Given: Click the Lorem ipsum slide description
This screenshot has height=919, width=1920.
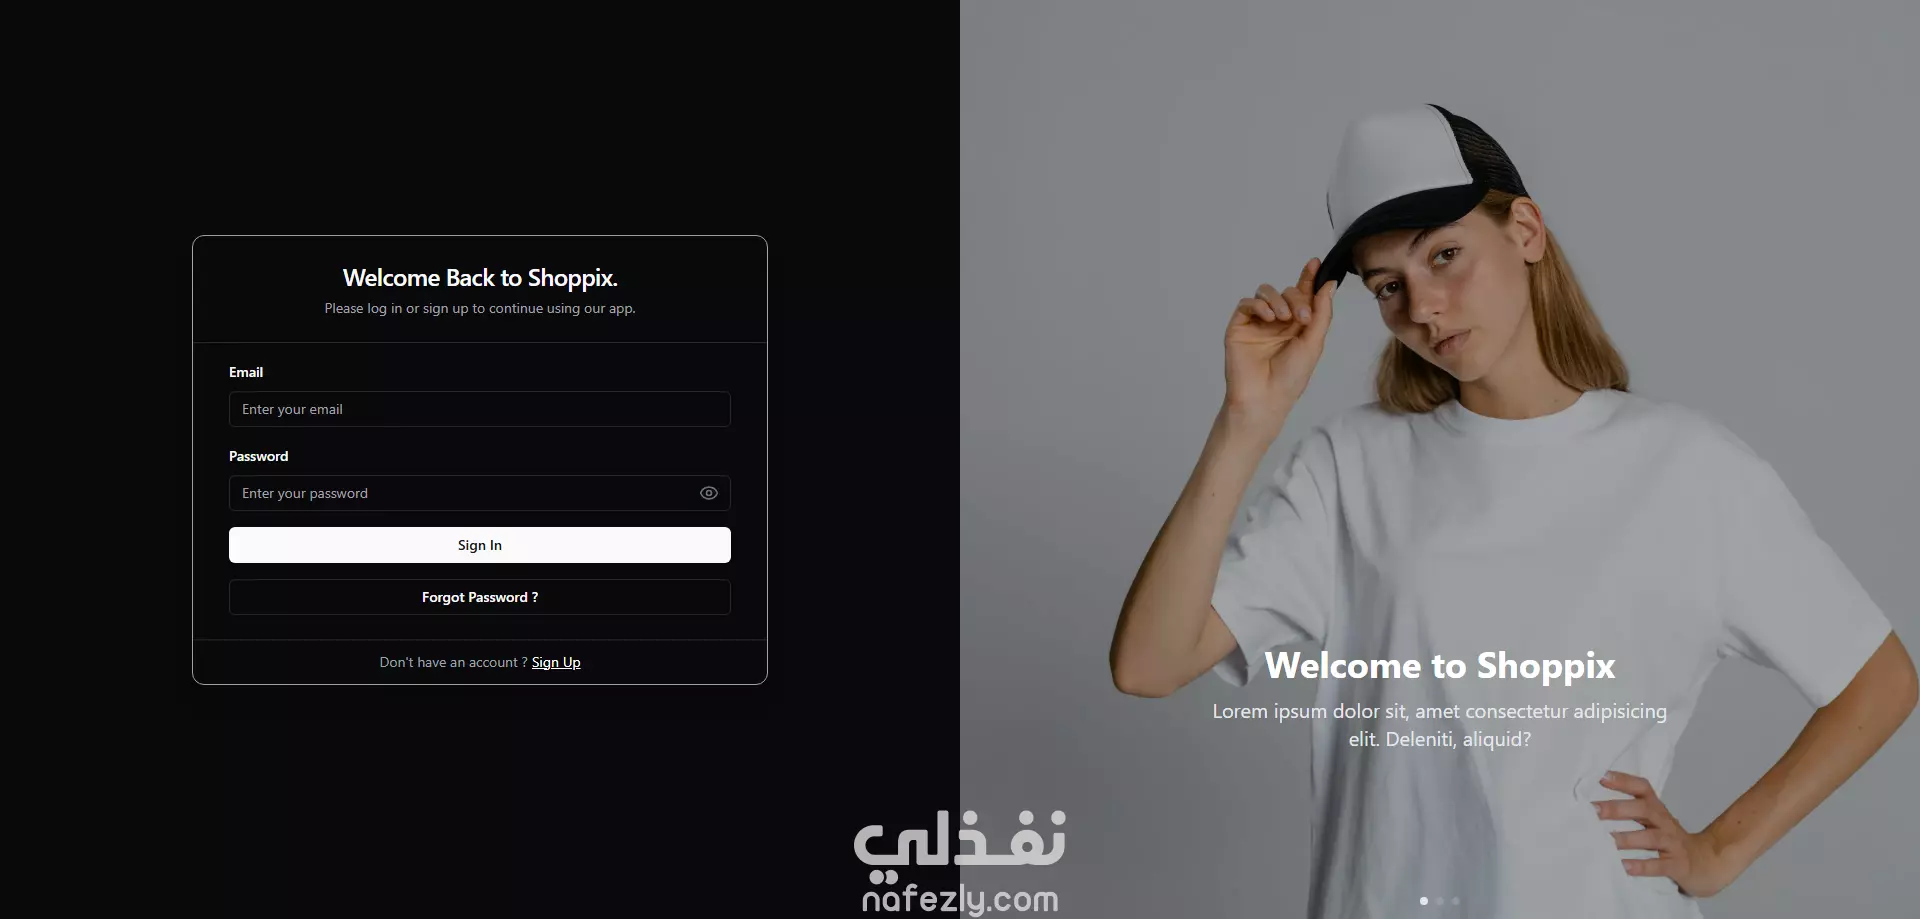Looking at the screenshot, I should coord(1440,725).
